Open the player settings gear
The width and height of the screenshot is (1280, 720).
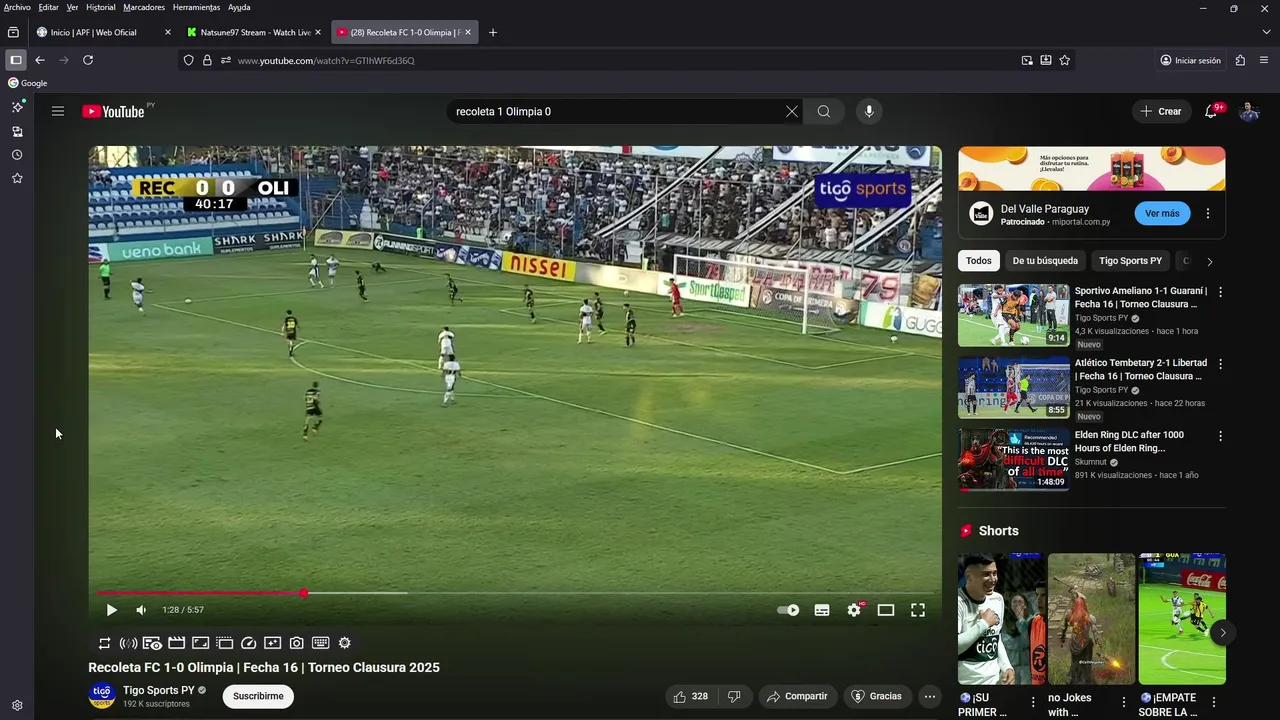coord(854,610)
